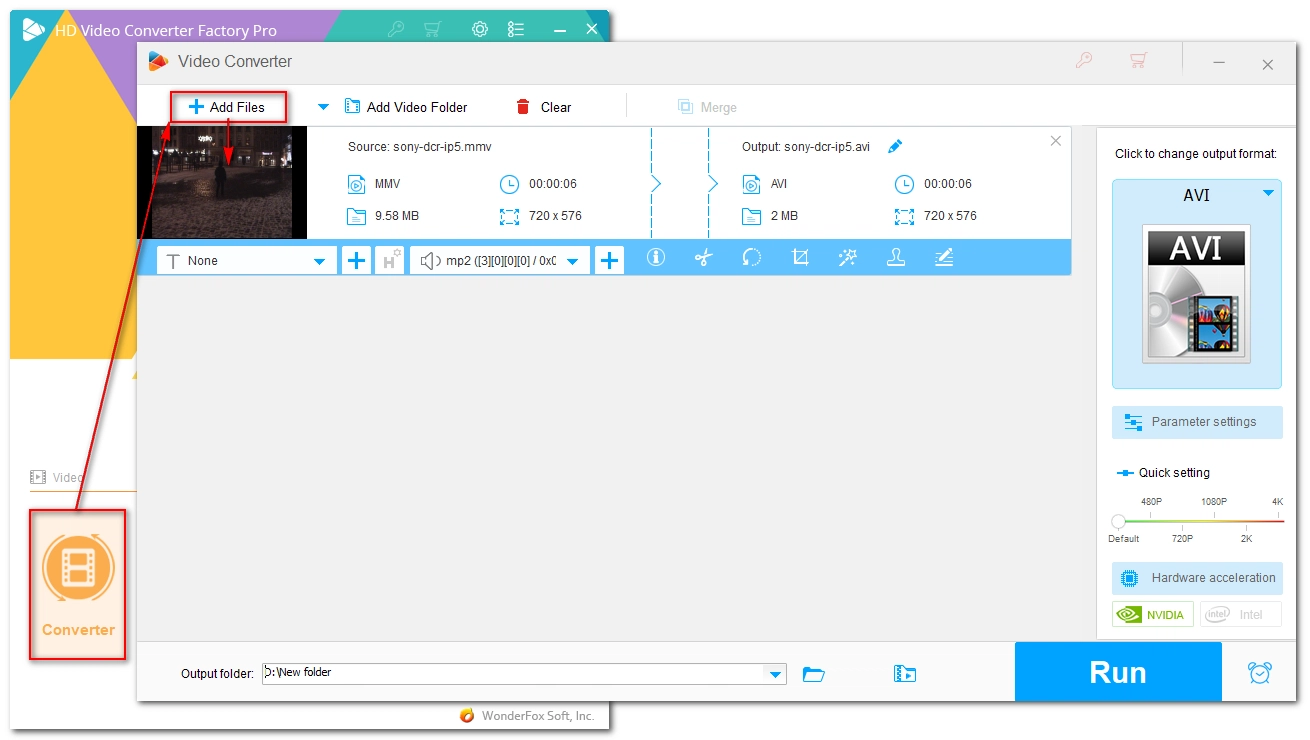The image size is (1310, 740).
Task: Expand the AVI format dropdown arrow
Action: click(x=1268, y=193)
